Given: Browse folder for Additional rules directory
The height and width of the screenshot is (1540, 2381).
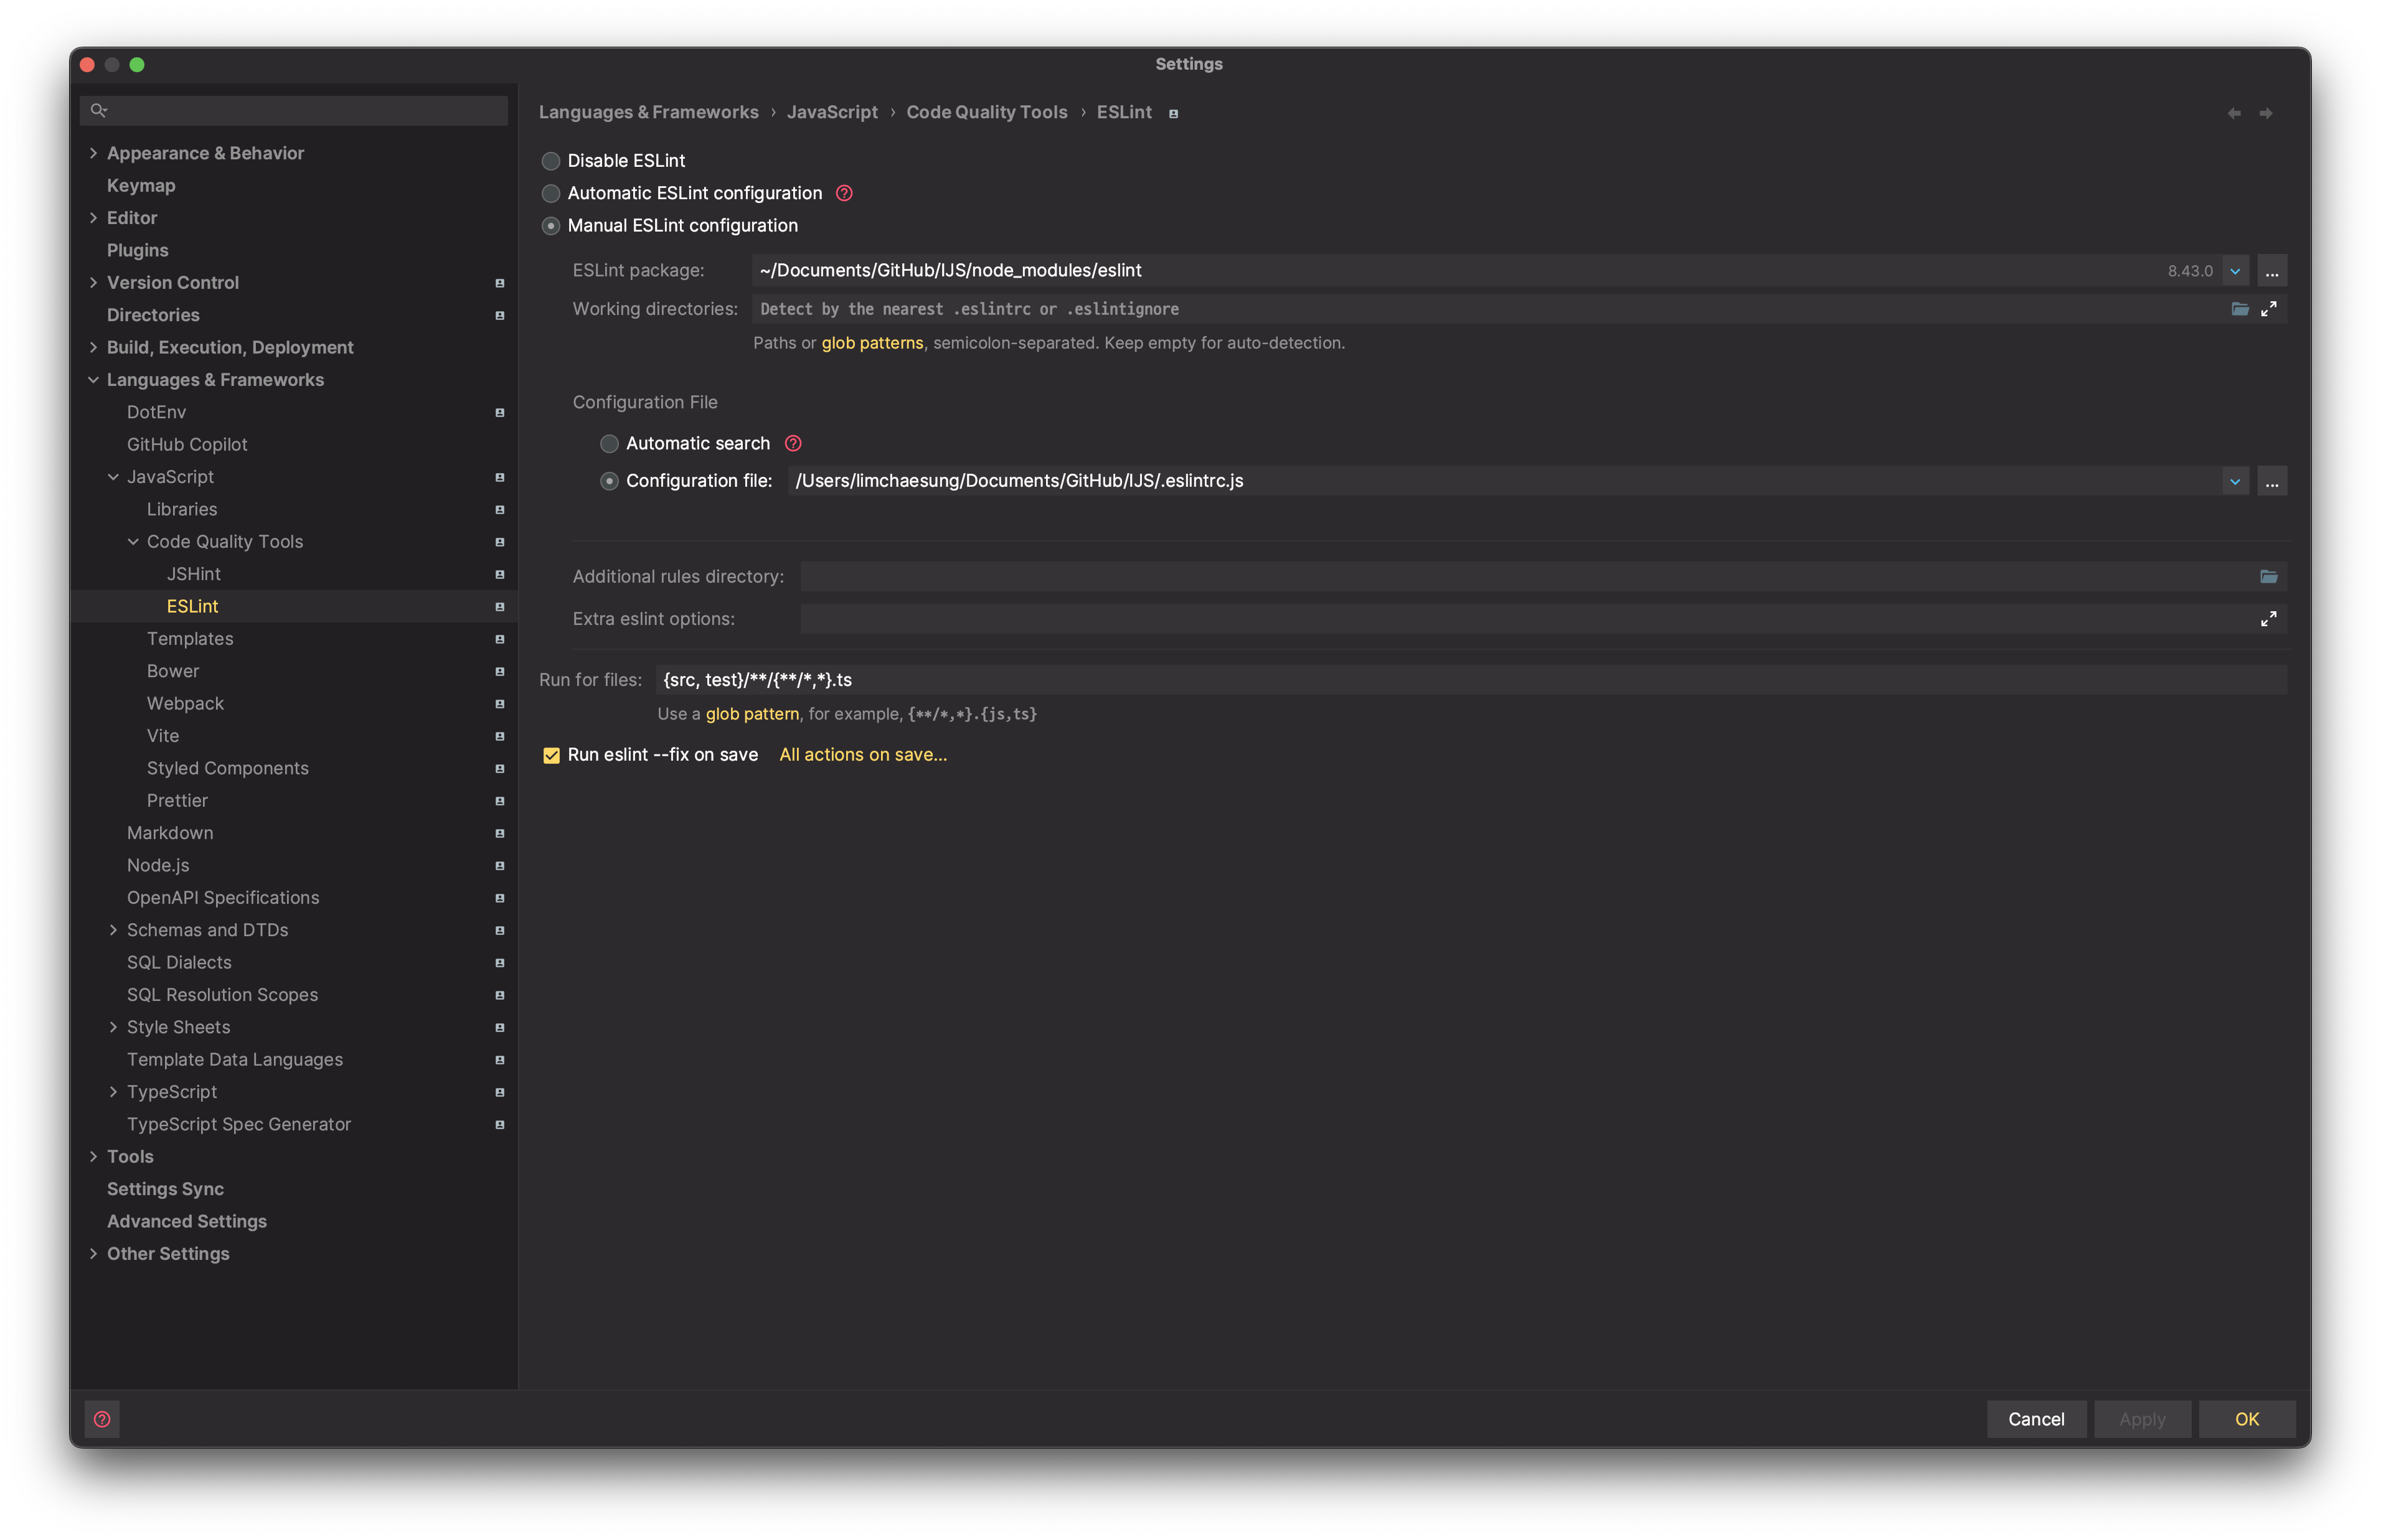Looking at the screenshot, I should 2269,576.
